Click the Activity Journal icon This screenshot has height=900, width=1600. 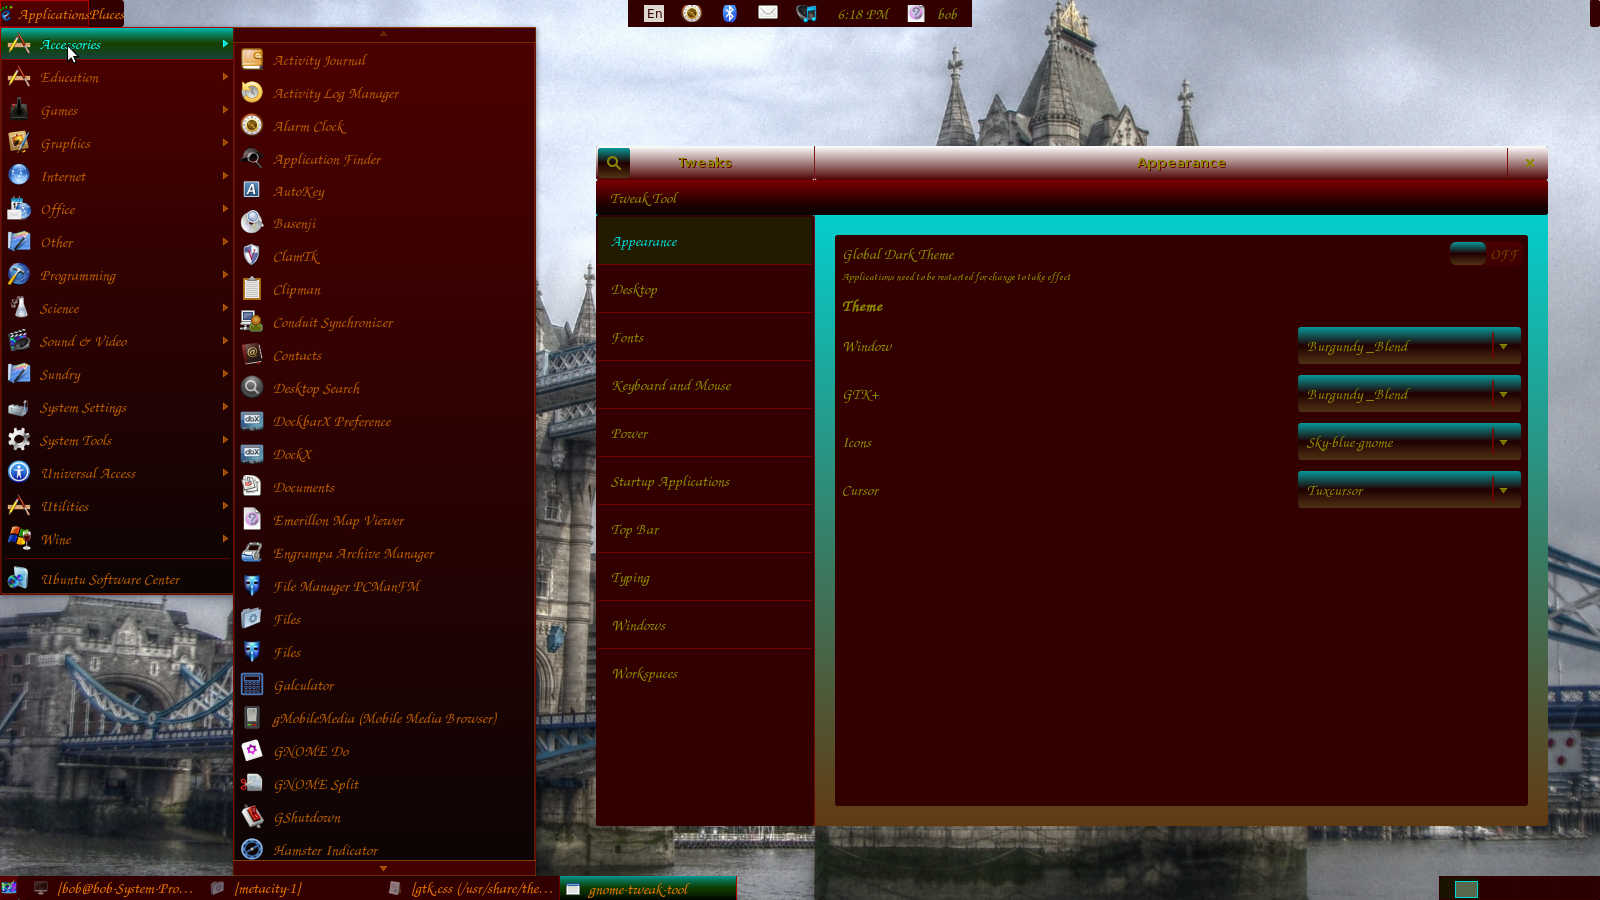(252, 59)
